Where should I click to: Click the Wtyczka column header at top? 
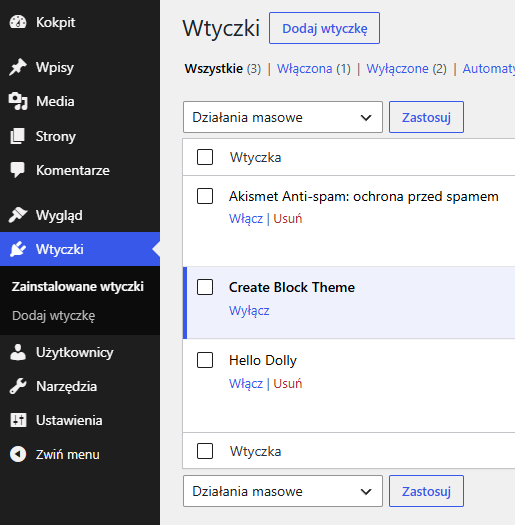(x=255, y=157)
